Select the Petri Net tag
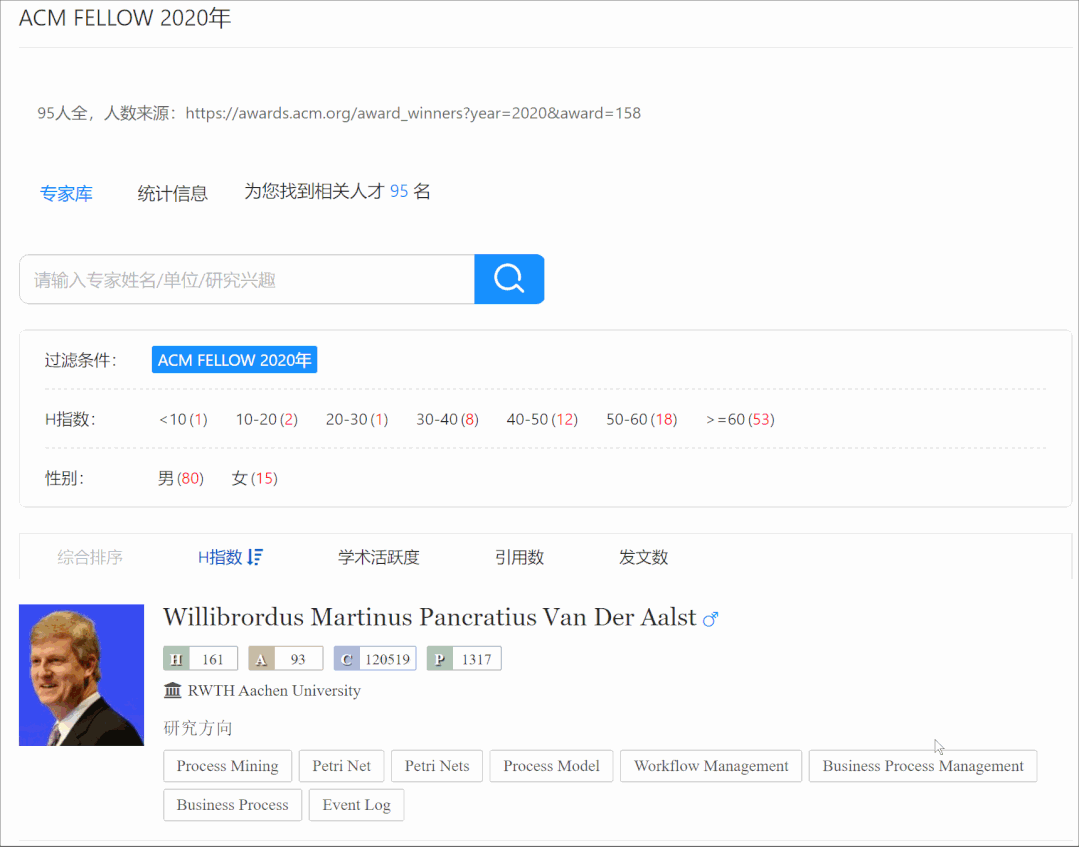 pyautogui.click(x=341, y=766)
